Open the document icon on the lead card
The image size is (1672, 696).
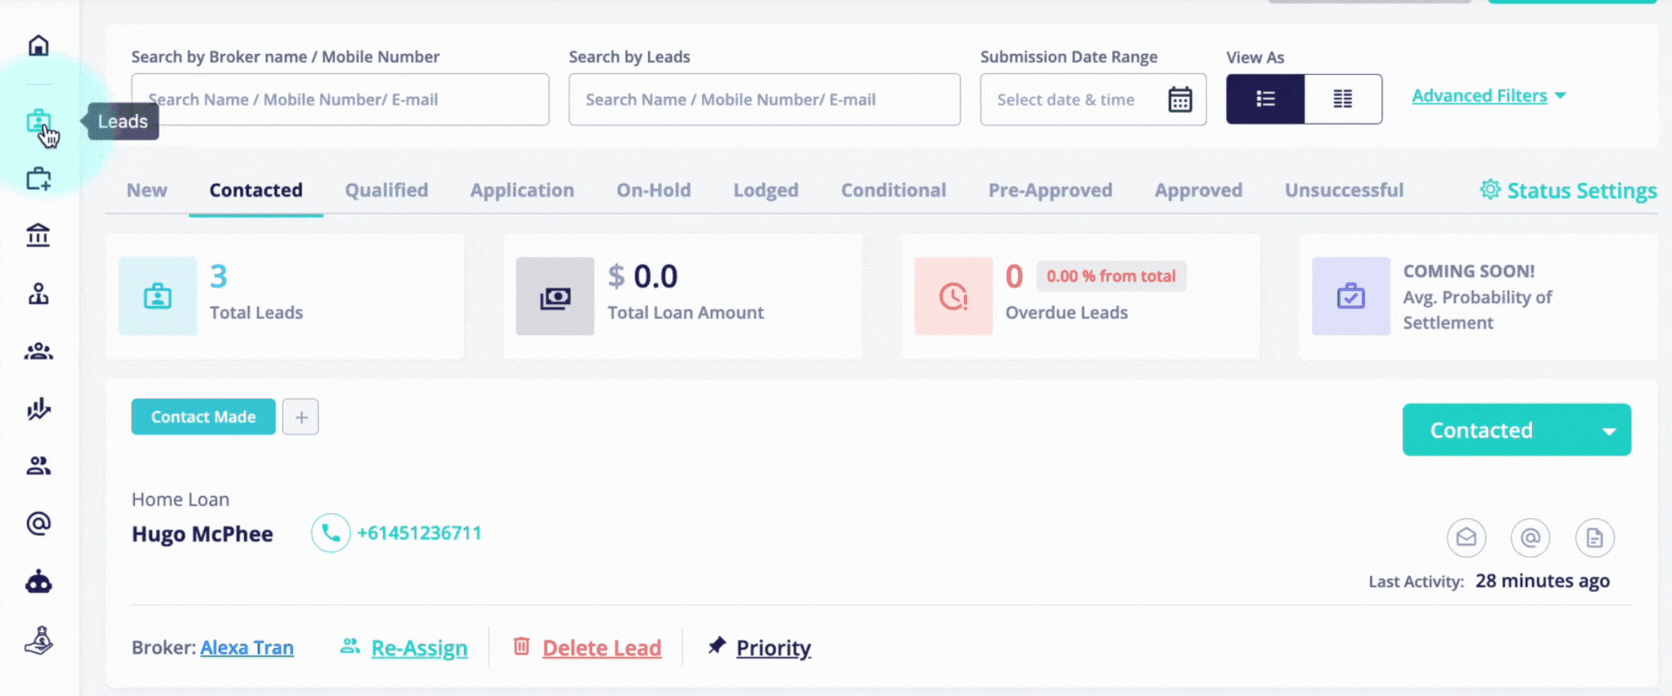[x=1595, y=537]
